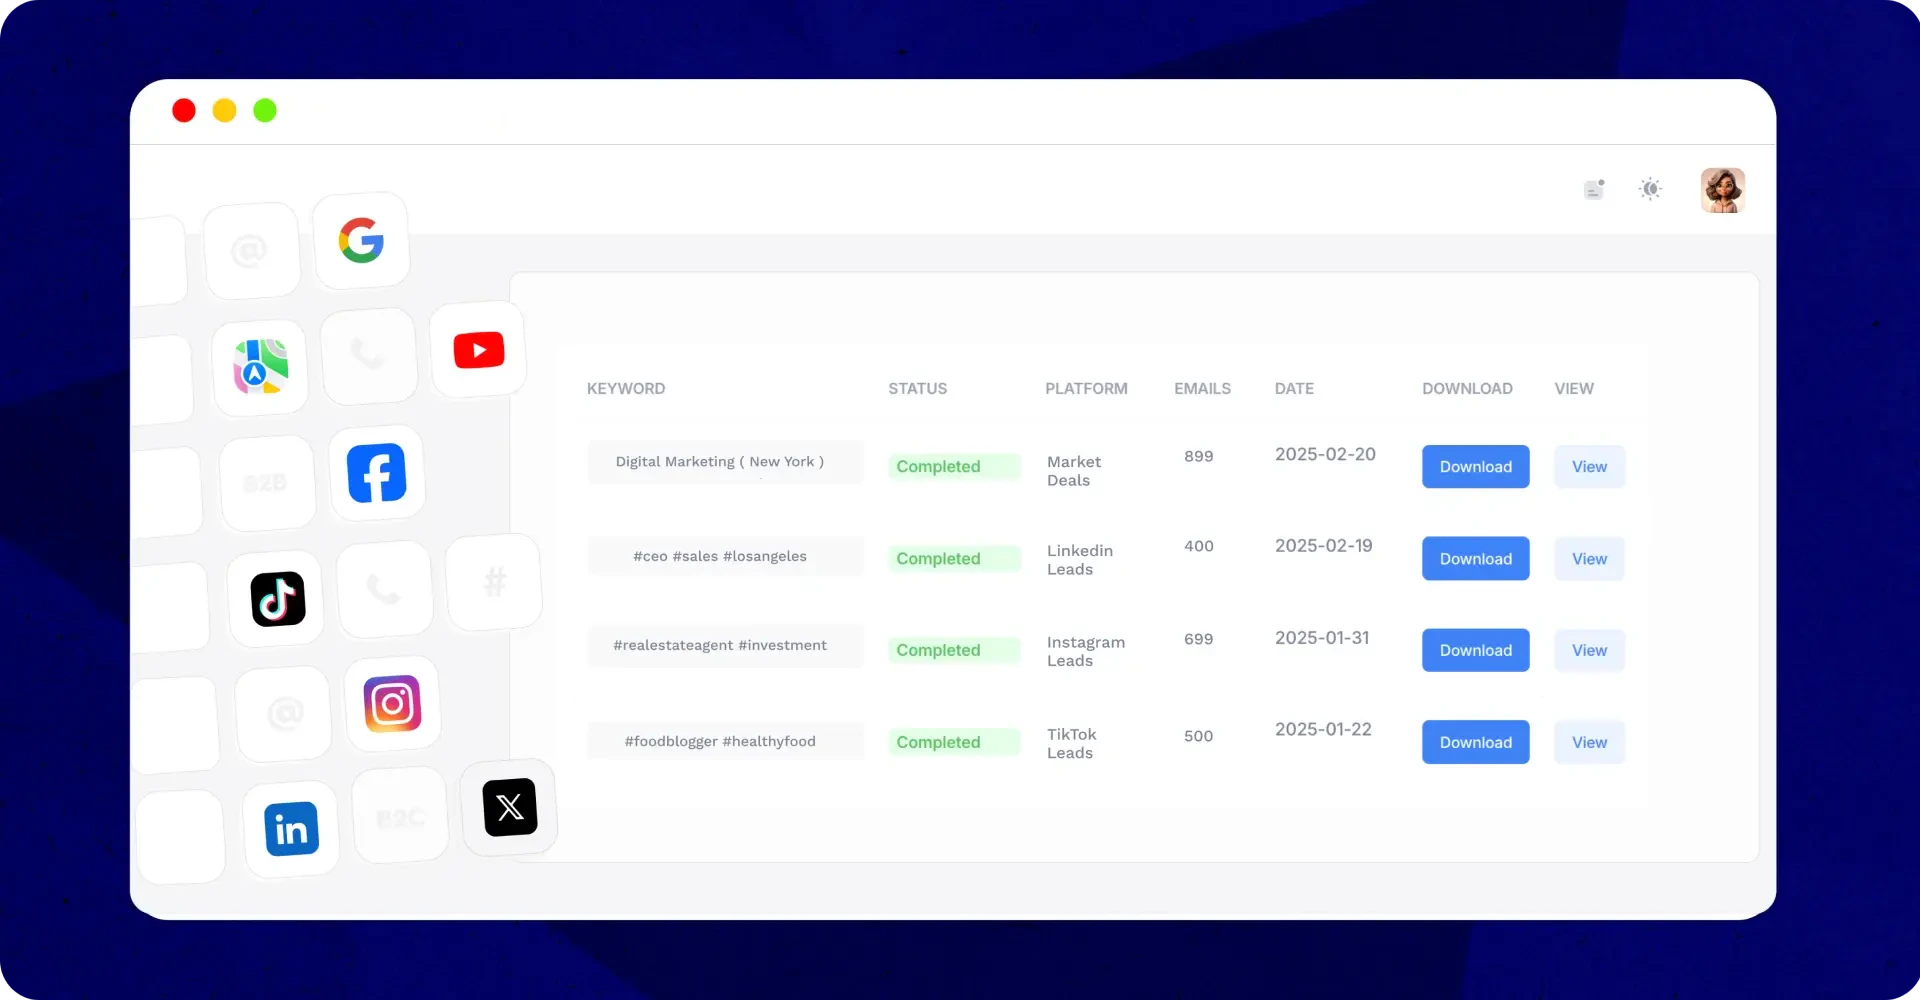Click the Completed status for #foodblogger row
Image resolution: width=1920 pixels, height=1000 pixels.
click(x=938, y=742)
